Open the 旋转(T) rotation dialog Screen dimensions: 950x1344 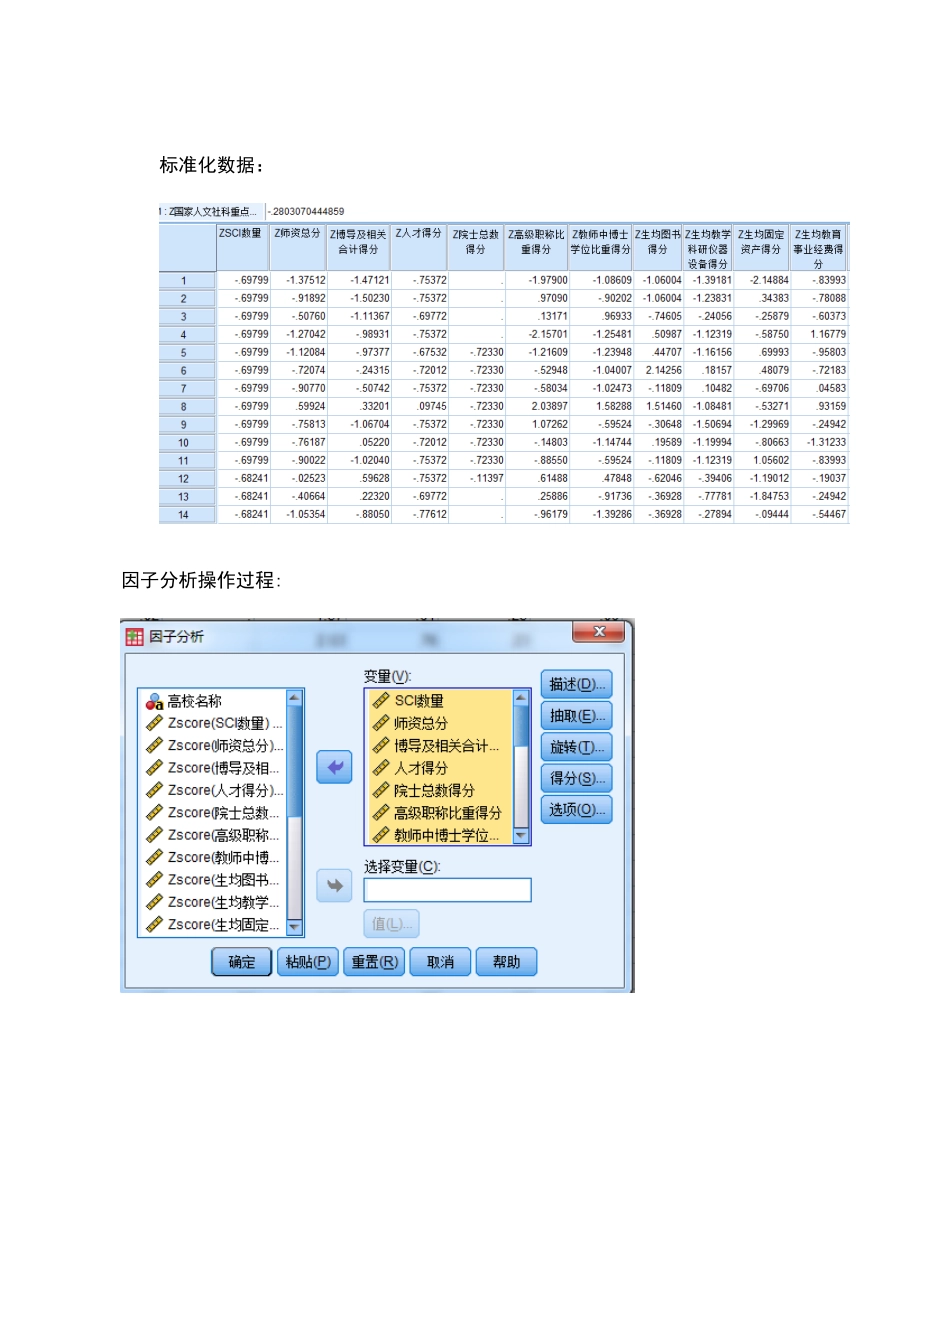576,747
